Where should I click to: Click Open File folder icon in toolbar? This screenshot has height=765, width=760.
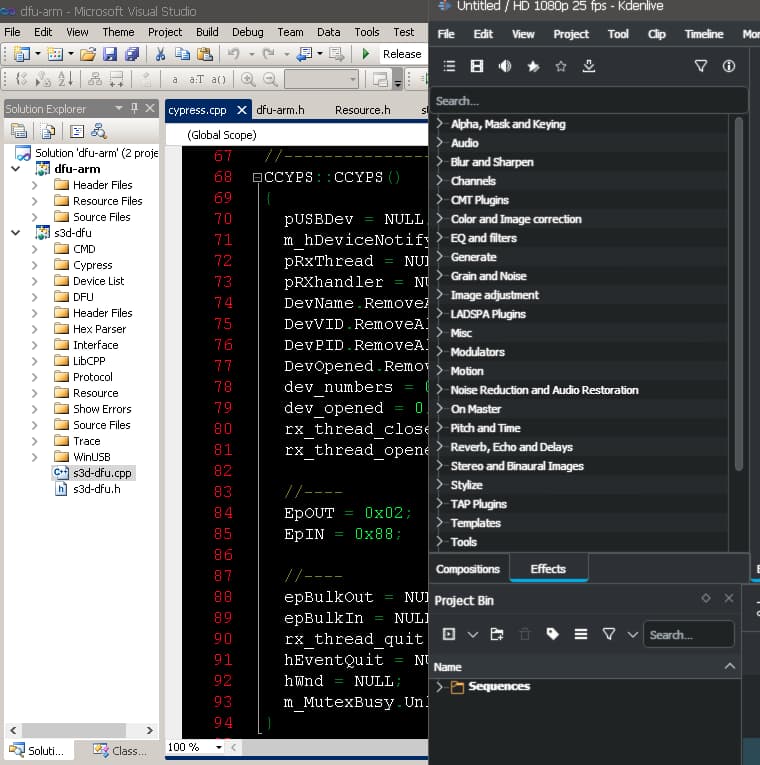click(x=88, y=54)
